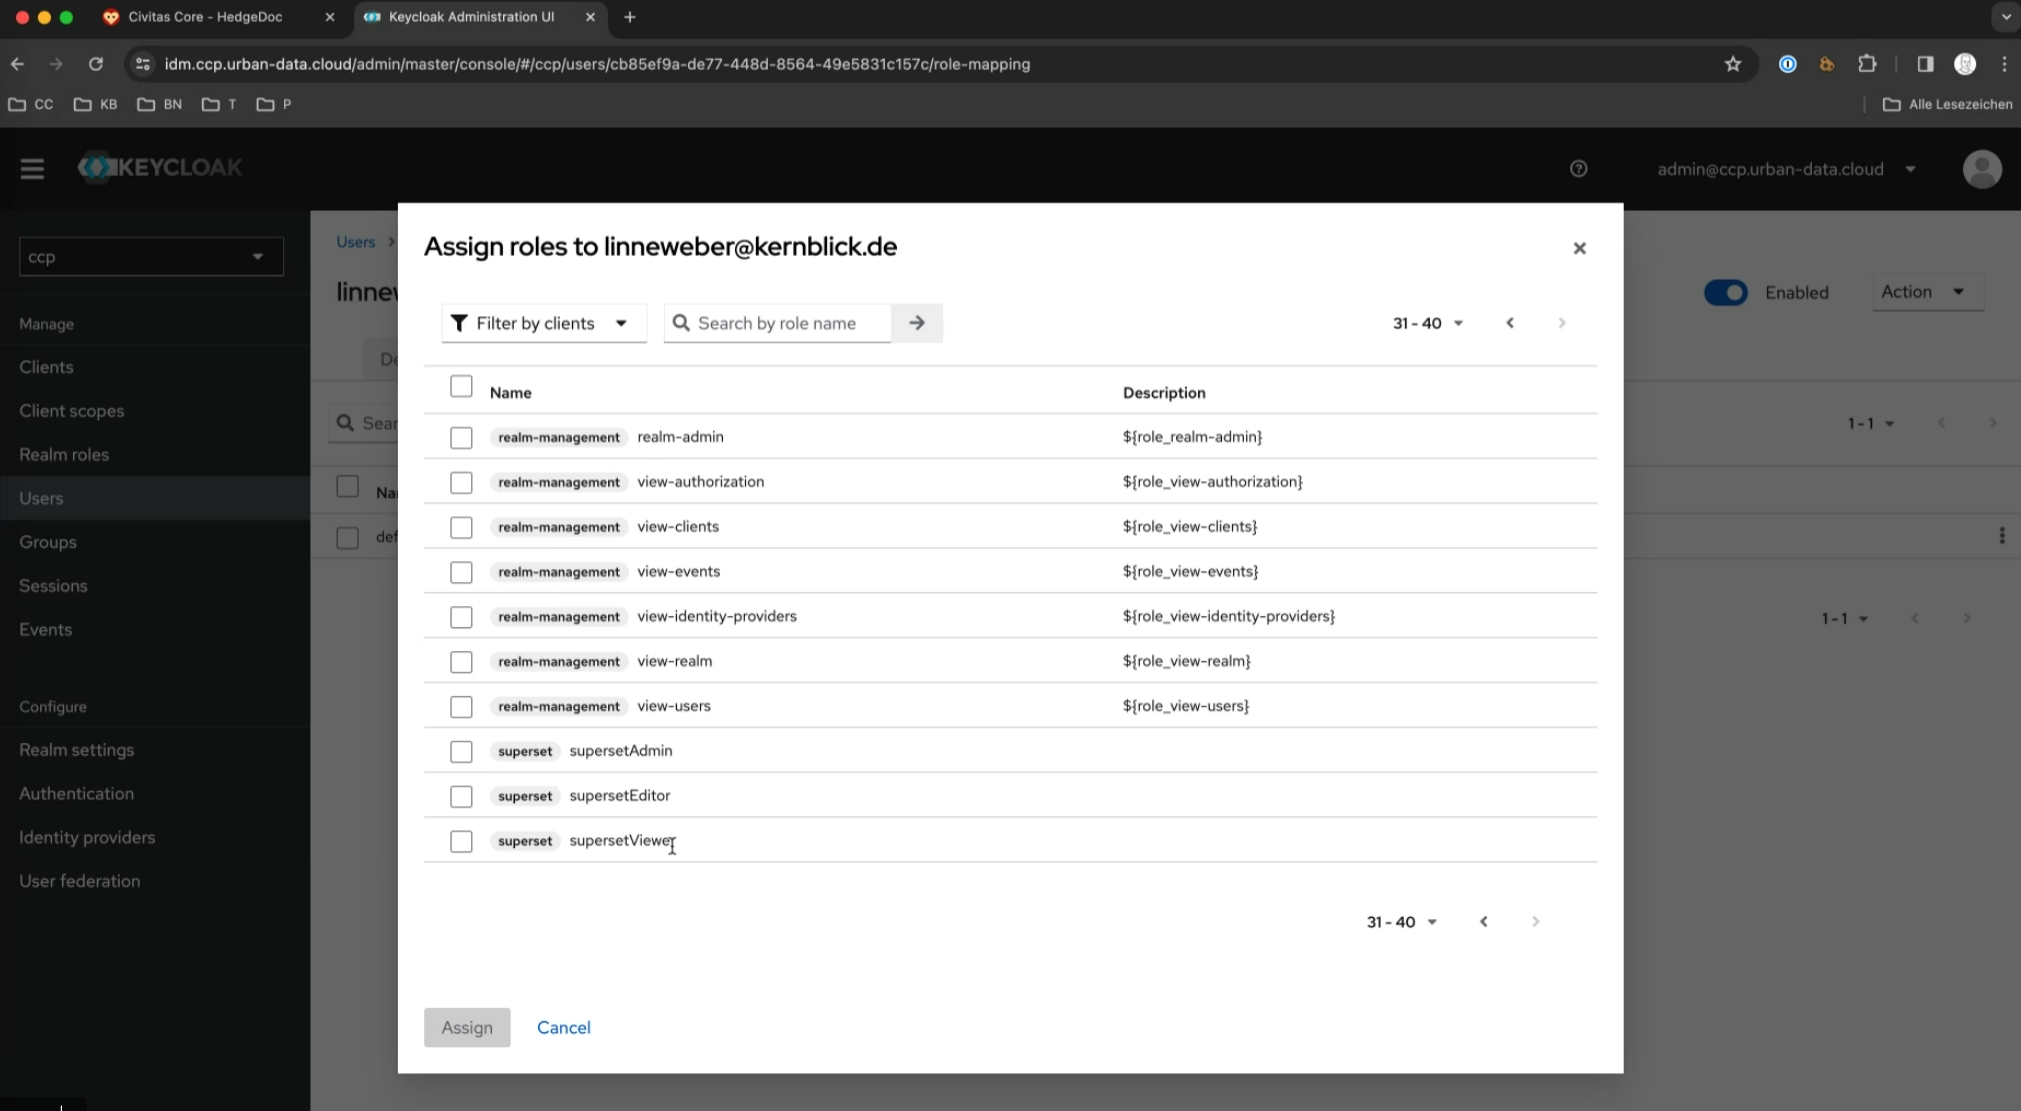This screenshot has width=2021, height=1111.
Task: Open the Filter by clients dropdown
Action: (544, 323)
